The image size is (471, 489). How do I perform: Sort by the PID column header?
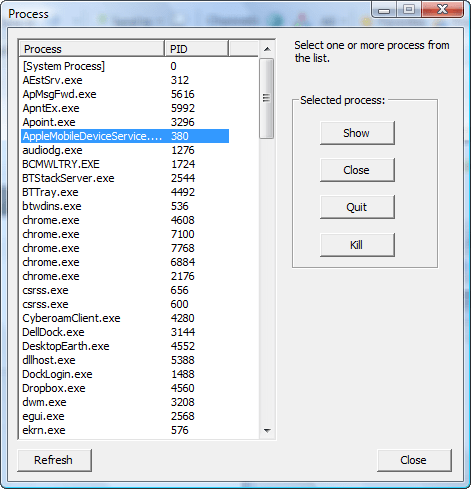(196, 49)
